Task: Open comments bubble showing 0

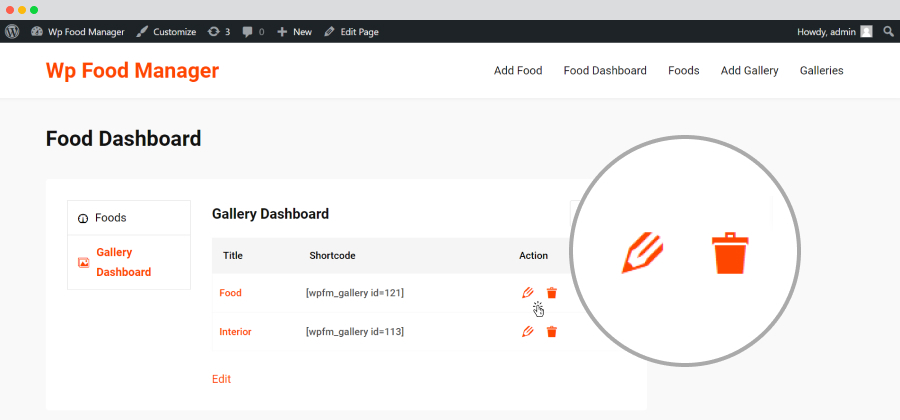Action: click(253, 32)
